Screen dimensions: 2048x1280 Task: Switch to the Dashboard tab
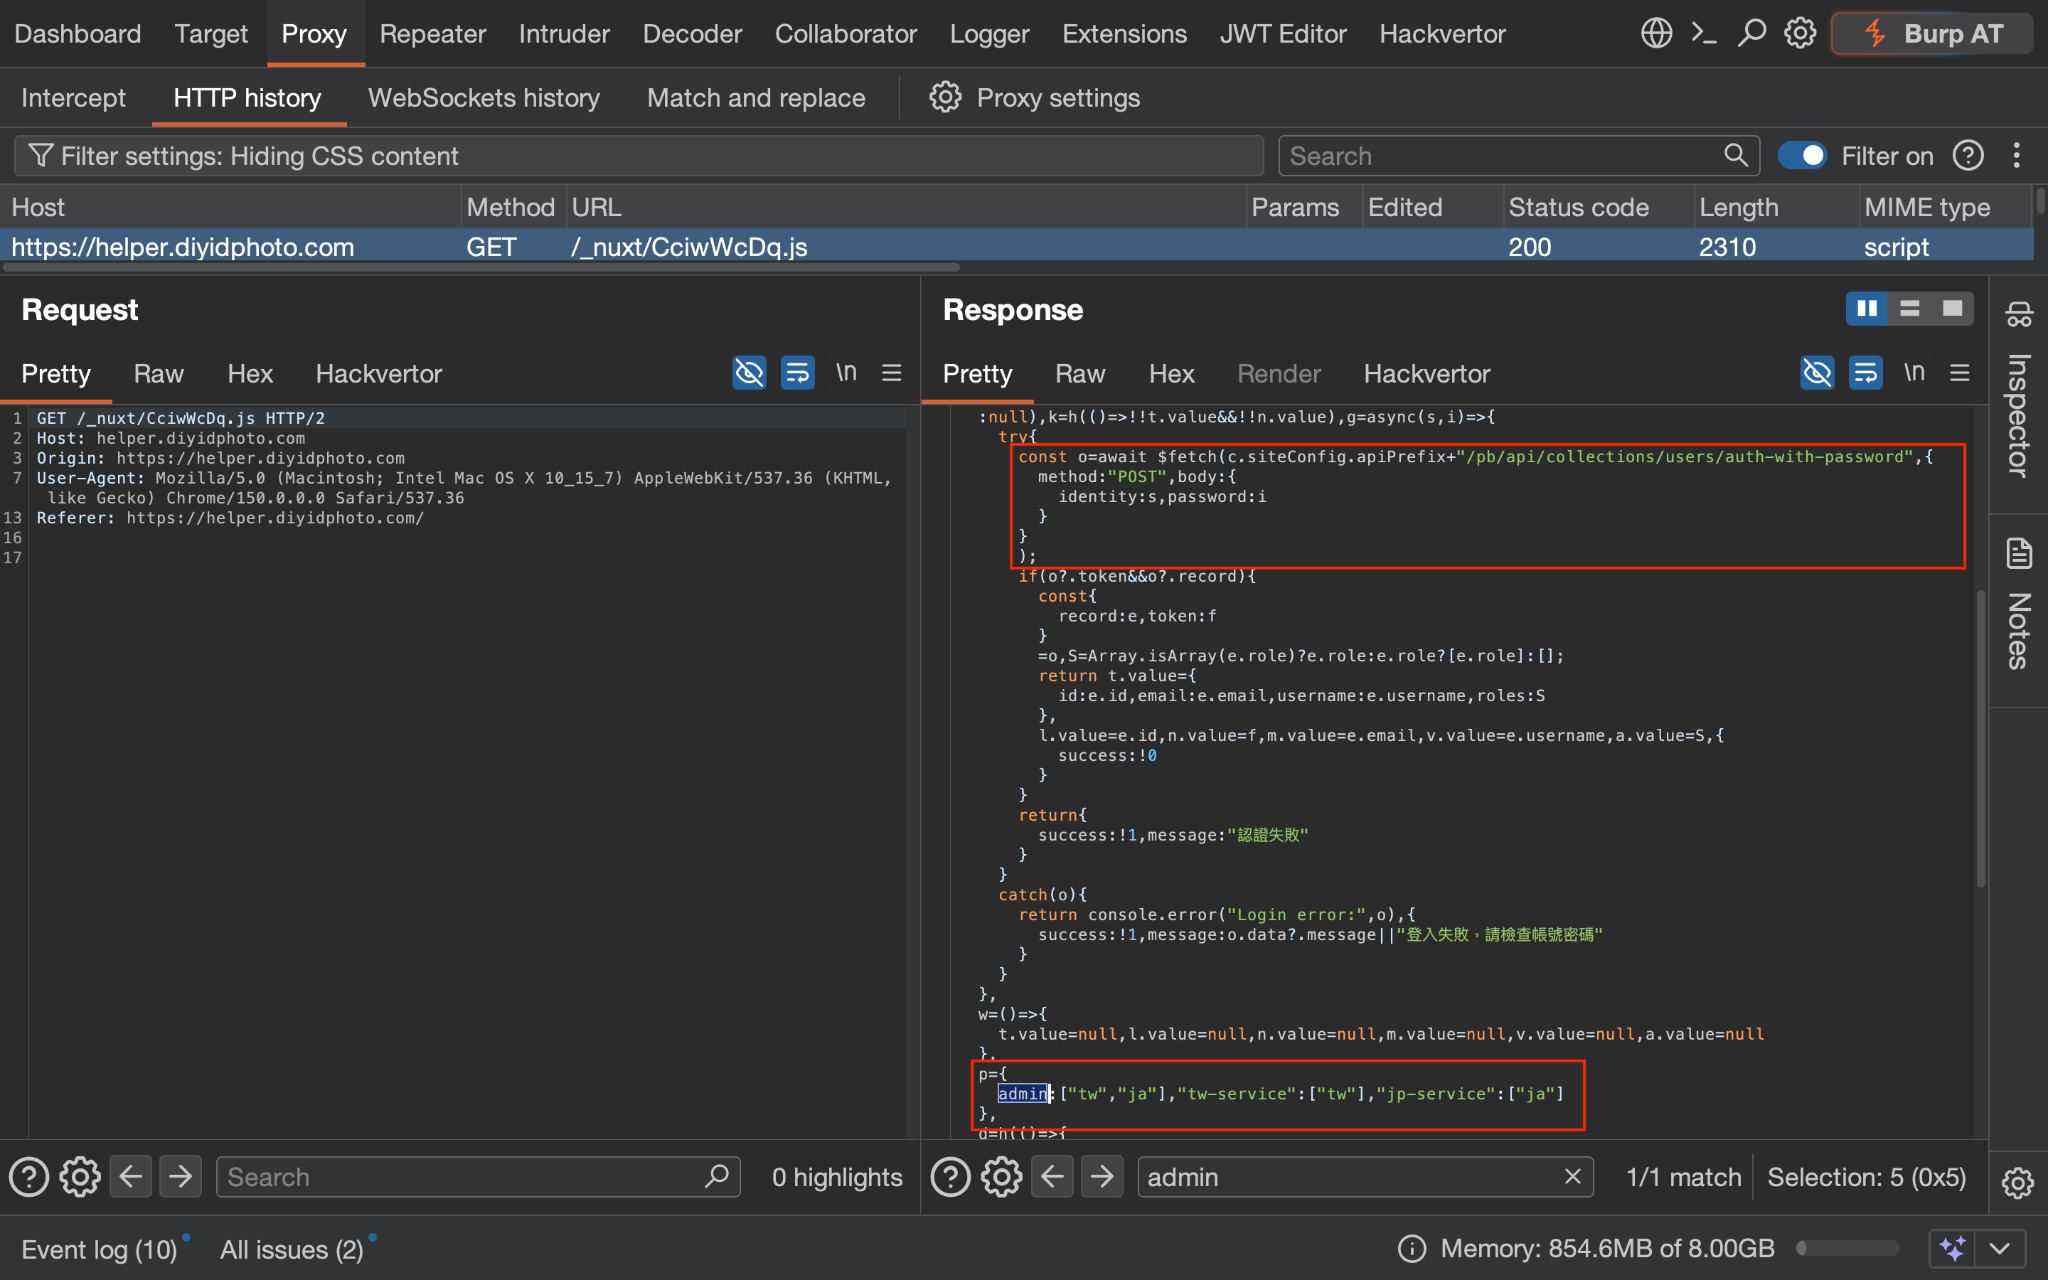tap(78, 34)
